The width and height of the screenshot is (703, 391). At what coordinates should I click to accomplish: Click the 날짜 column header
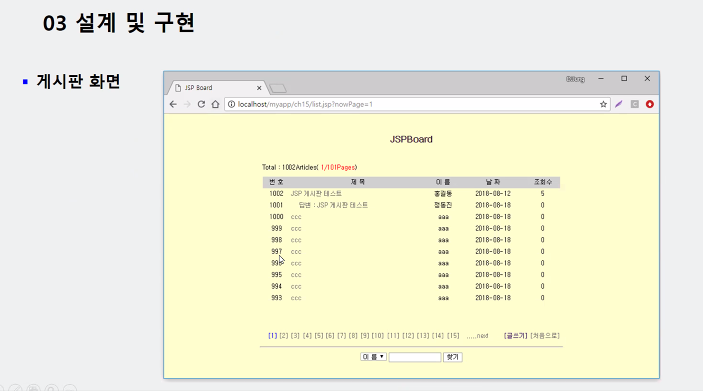pyautogui.click(x=493, y=182)
